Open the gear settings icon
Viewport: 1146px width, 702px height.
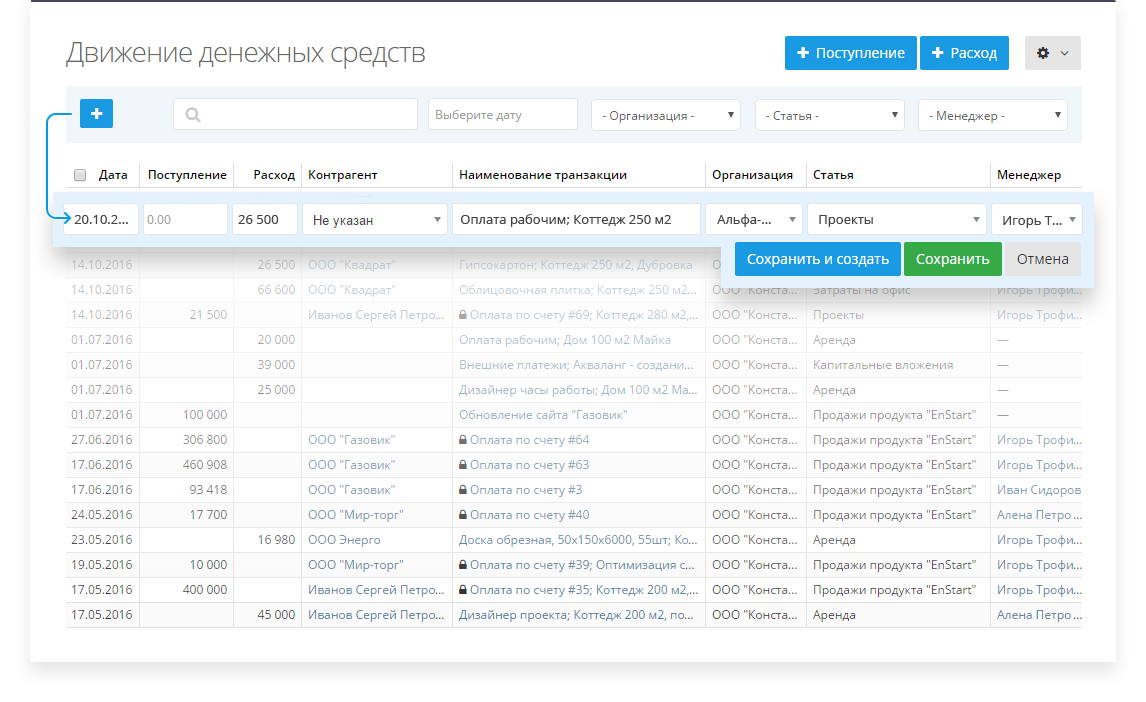click(x=1045, y=52)
